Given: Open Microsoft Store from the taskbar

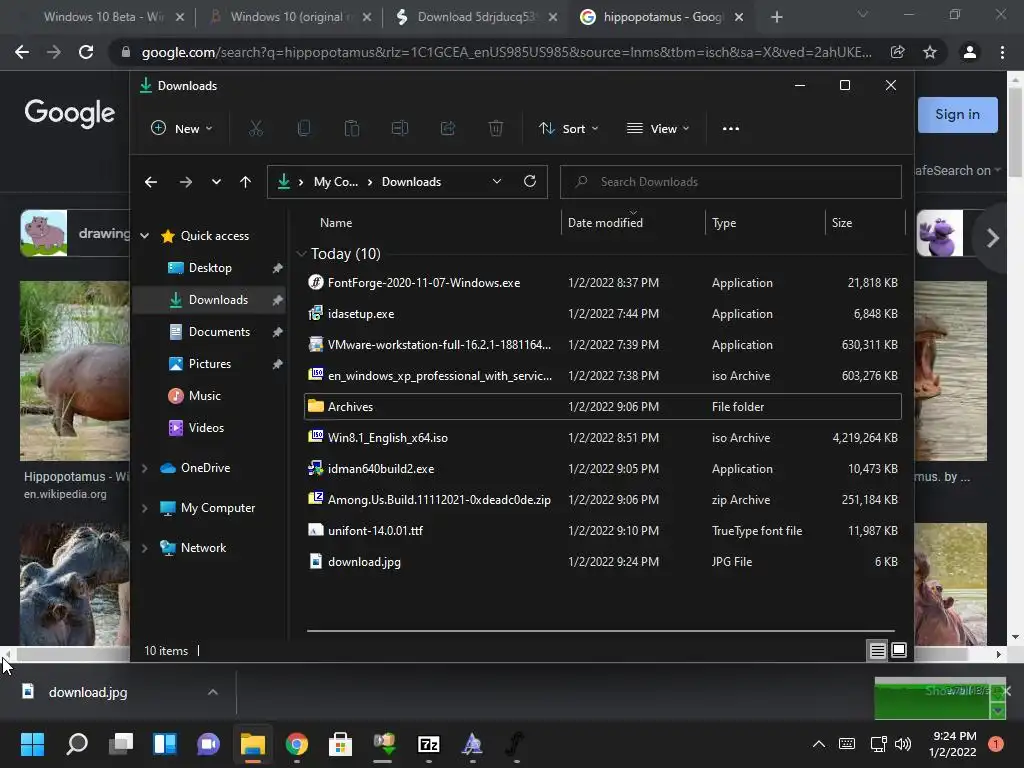Looking at the screenshot, I should 340,744.
